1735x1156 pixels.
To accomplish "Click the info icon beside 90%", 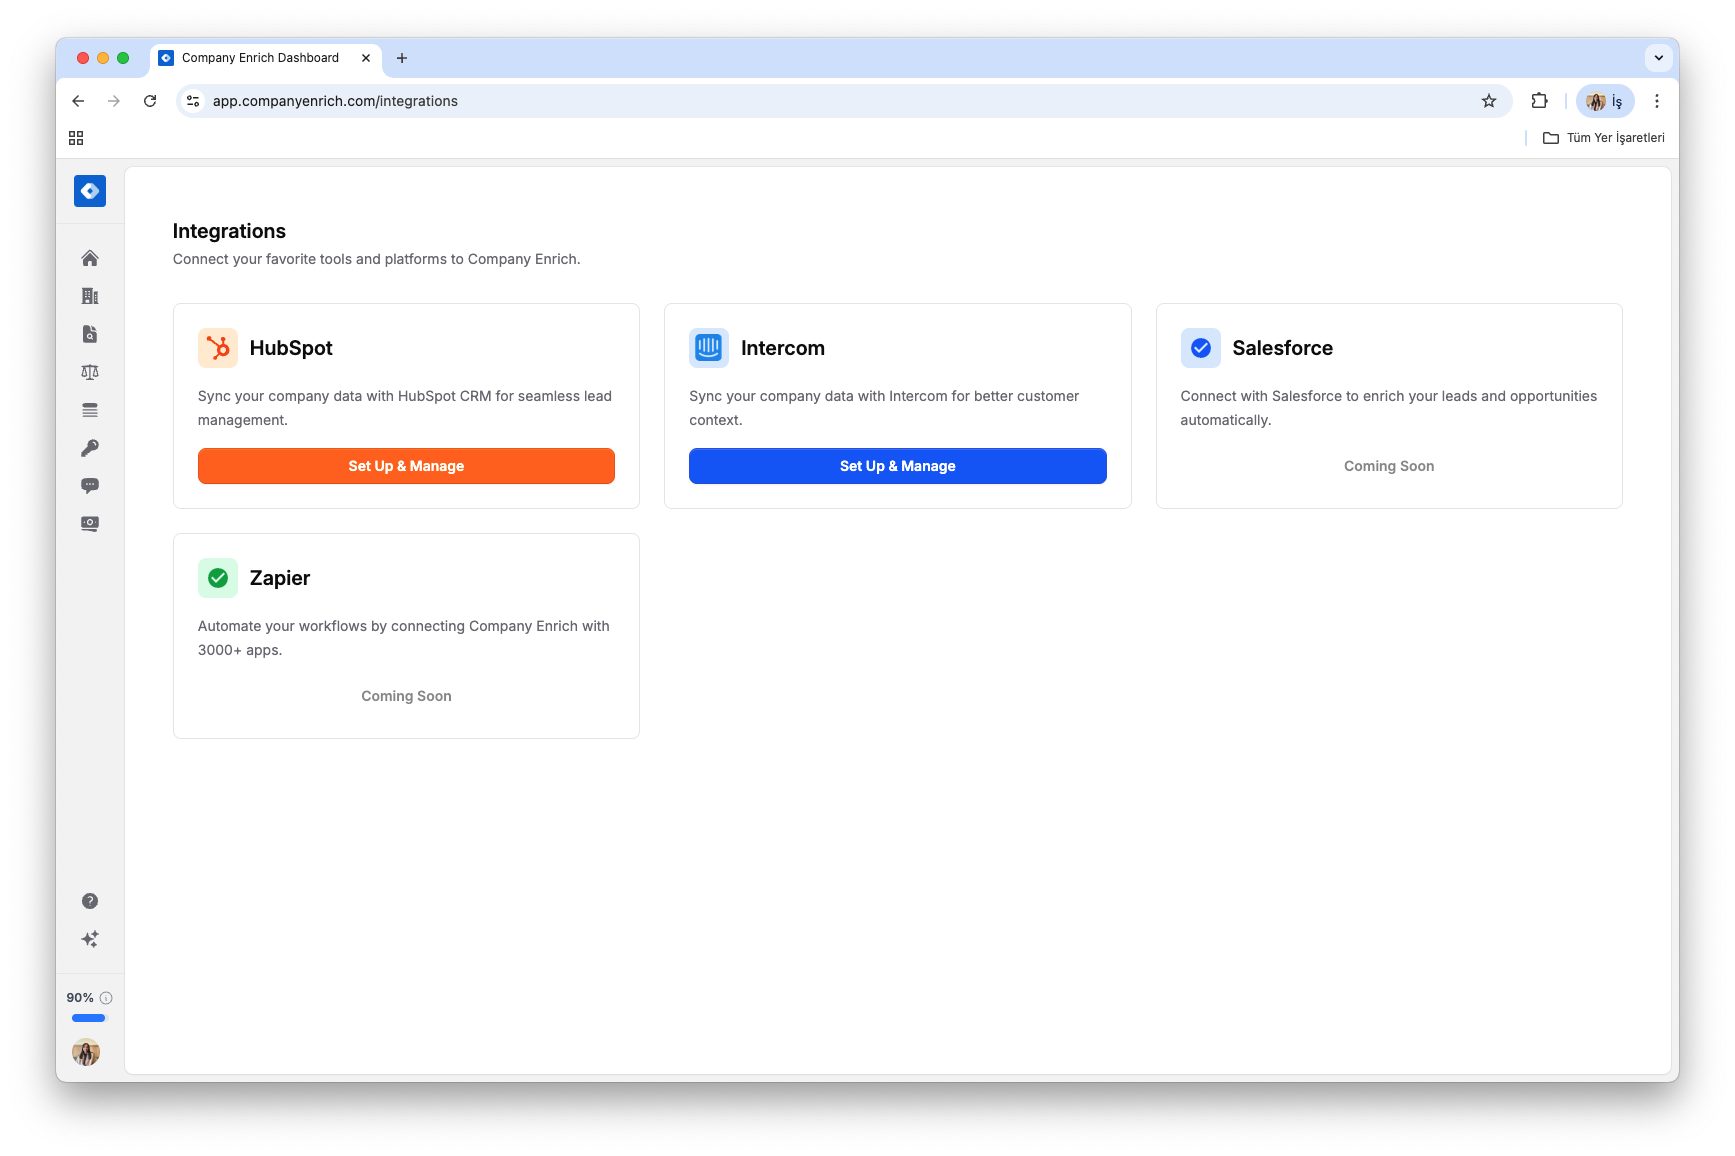I will (x=106, y=998).
